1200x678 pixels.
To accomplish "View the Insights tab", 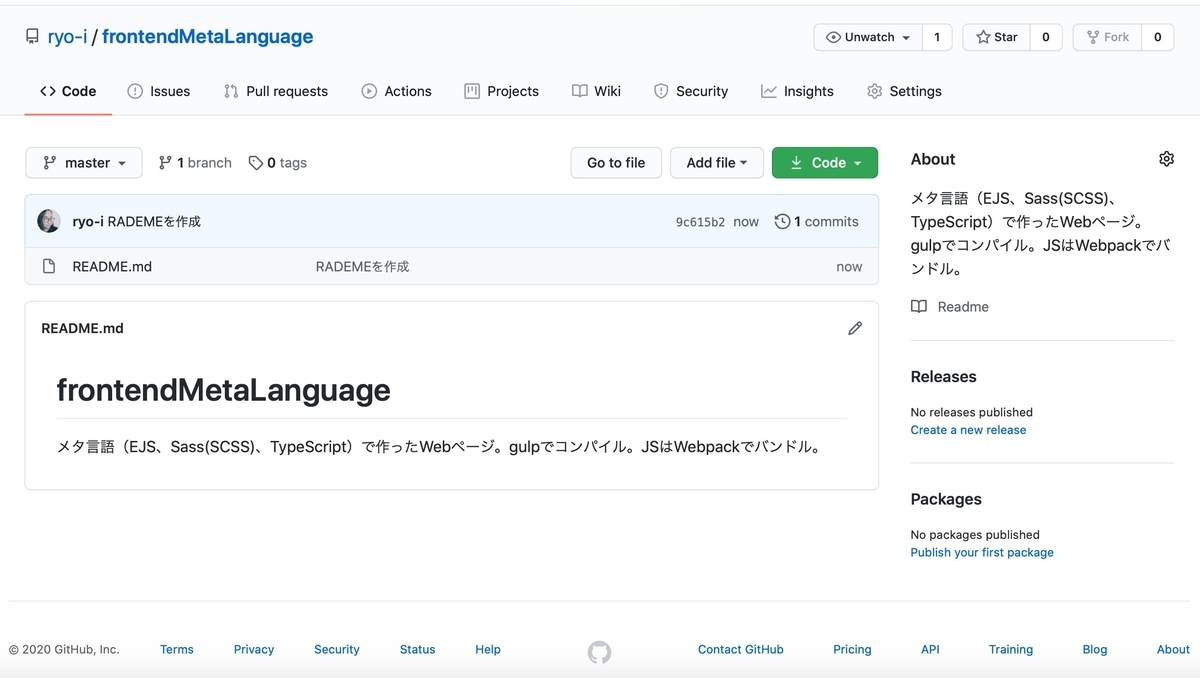I will click(797, 91).
